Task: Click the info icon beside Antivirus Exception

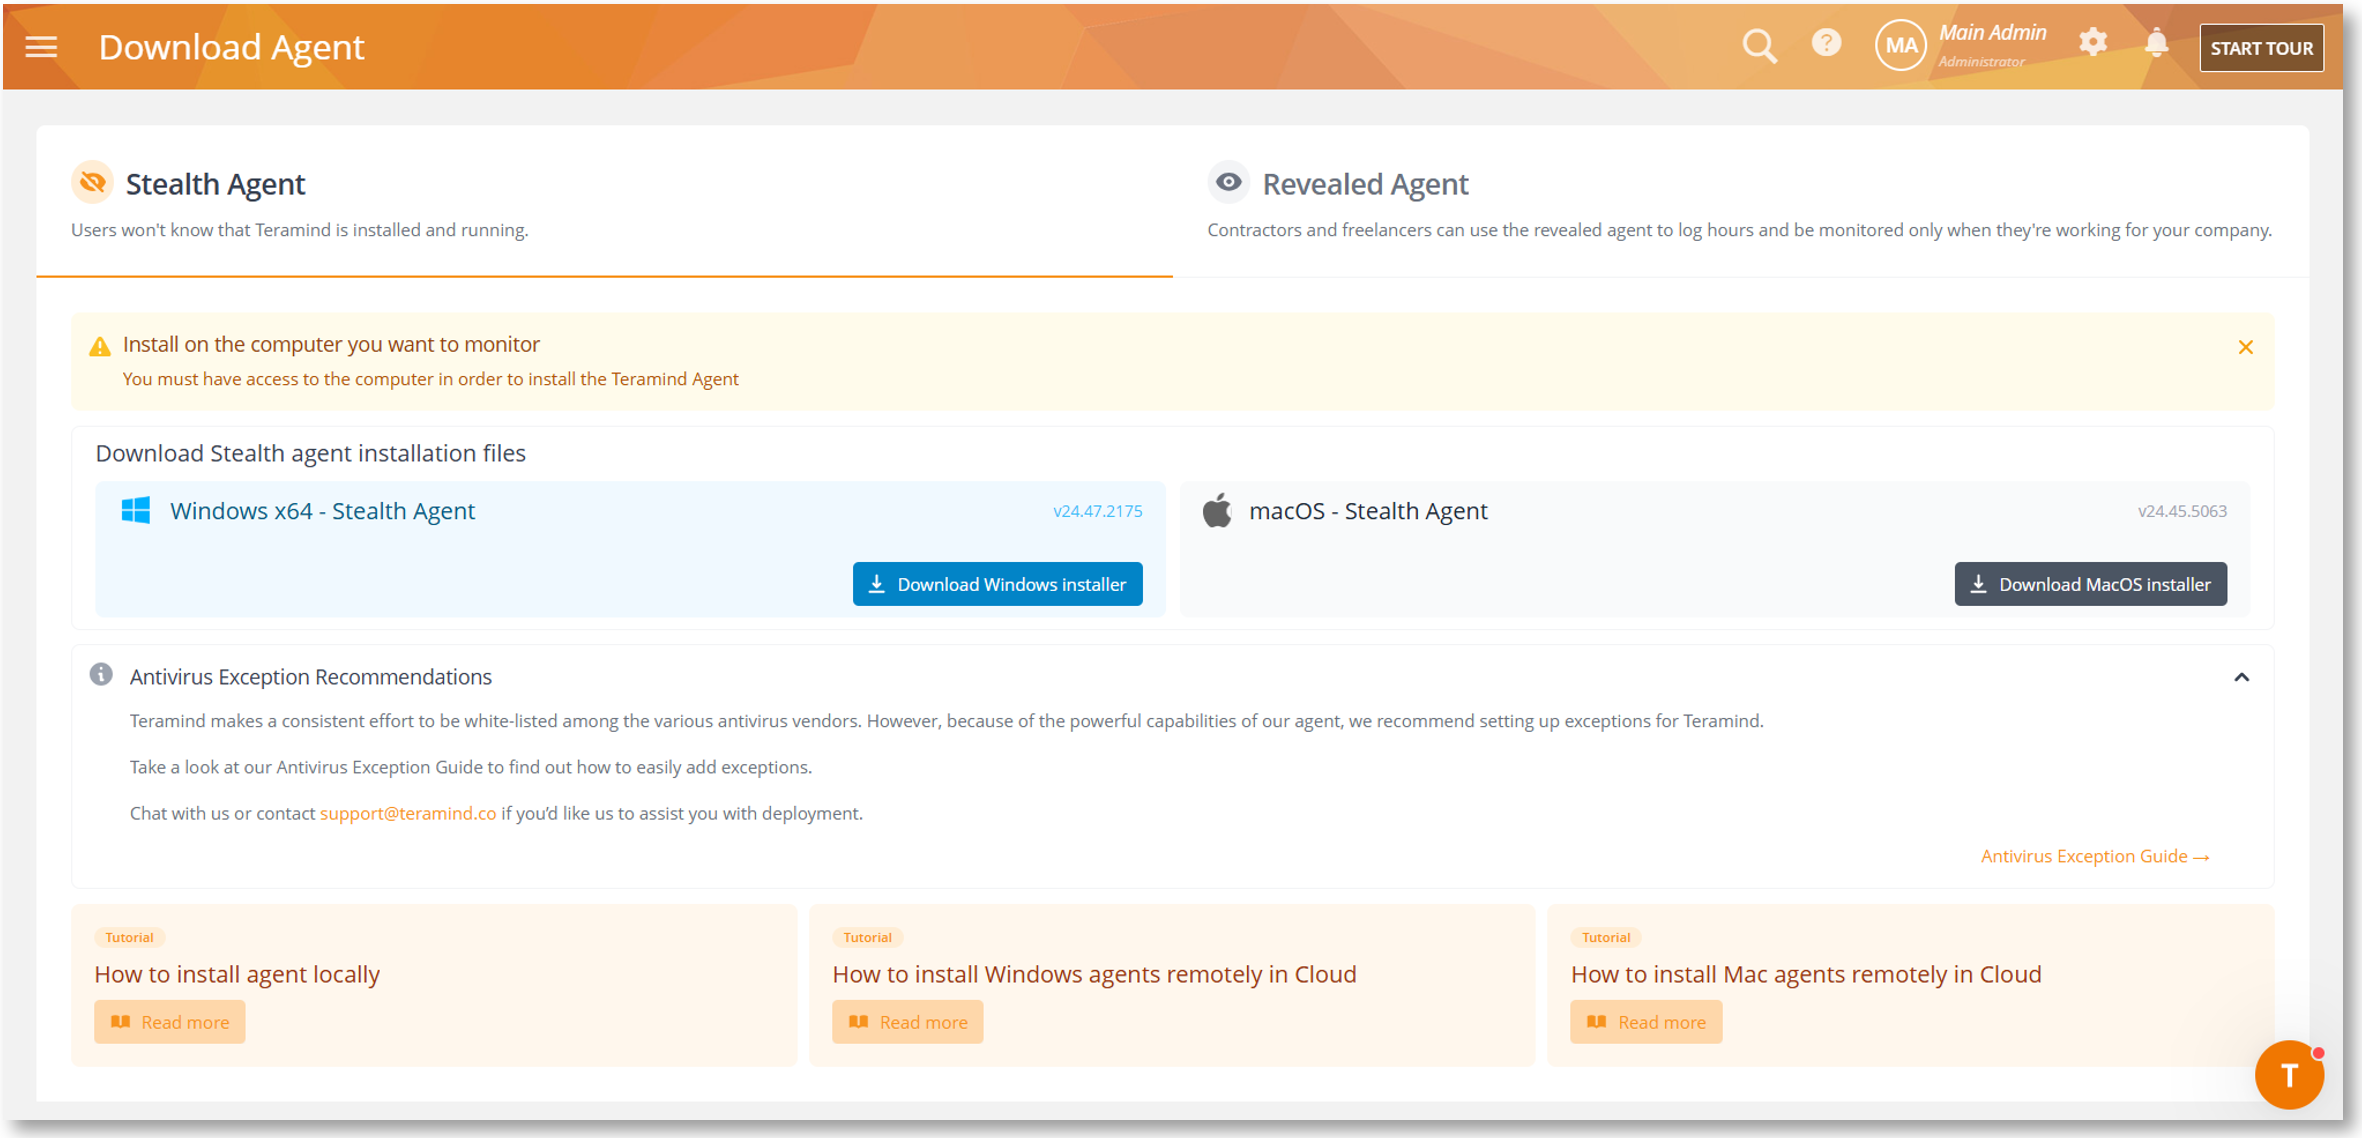Action: click(x=101, y=674)
